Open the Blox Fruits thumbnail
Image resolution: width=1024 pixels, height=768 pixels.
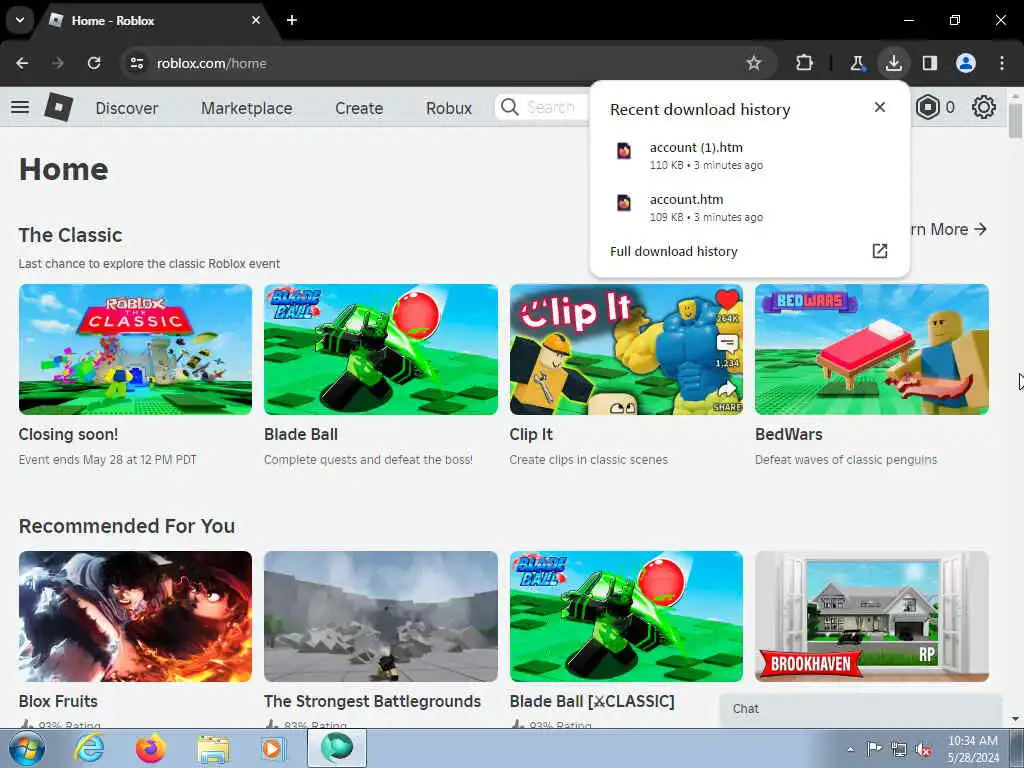(x=135, y=616)
